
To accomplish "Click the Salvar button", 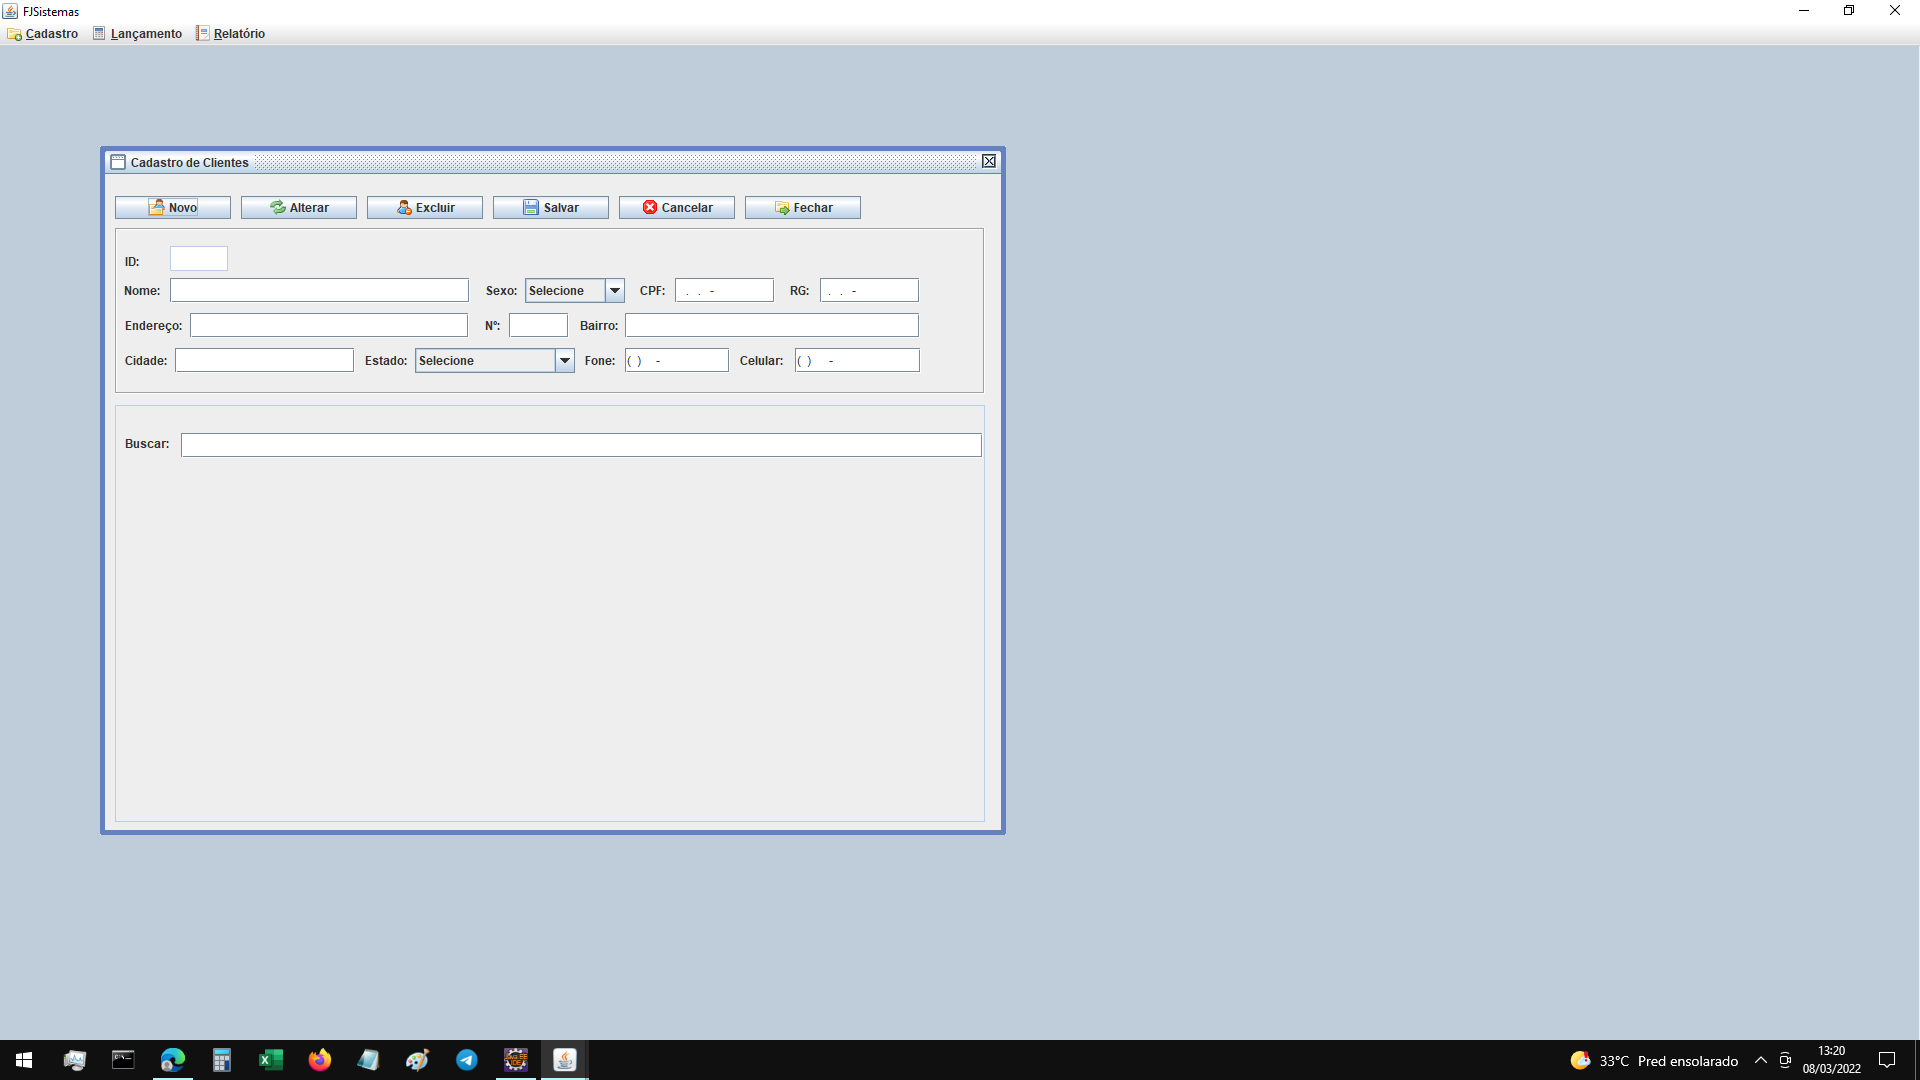I will click(x=551, y=207).
